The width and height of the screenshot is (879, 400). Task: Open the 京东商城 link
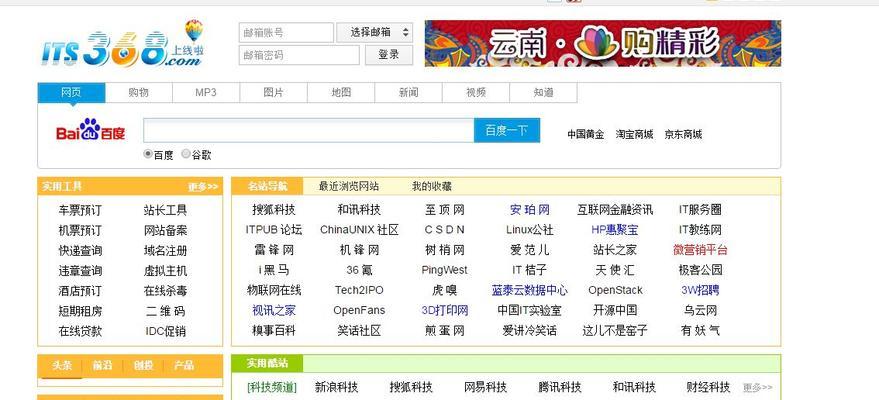point(683,134)
